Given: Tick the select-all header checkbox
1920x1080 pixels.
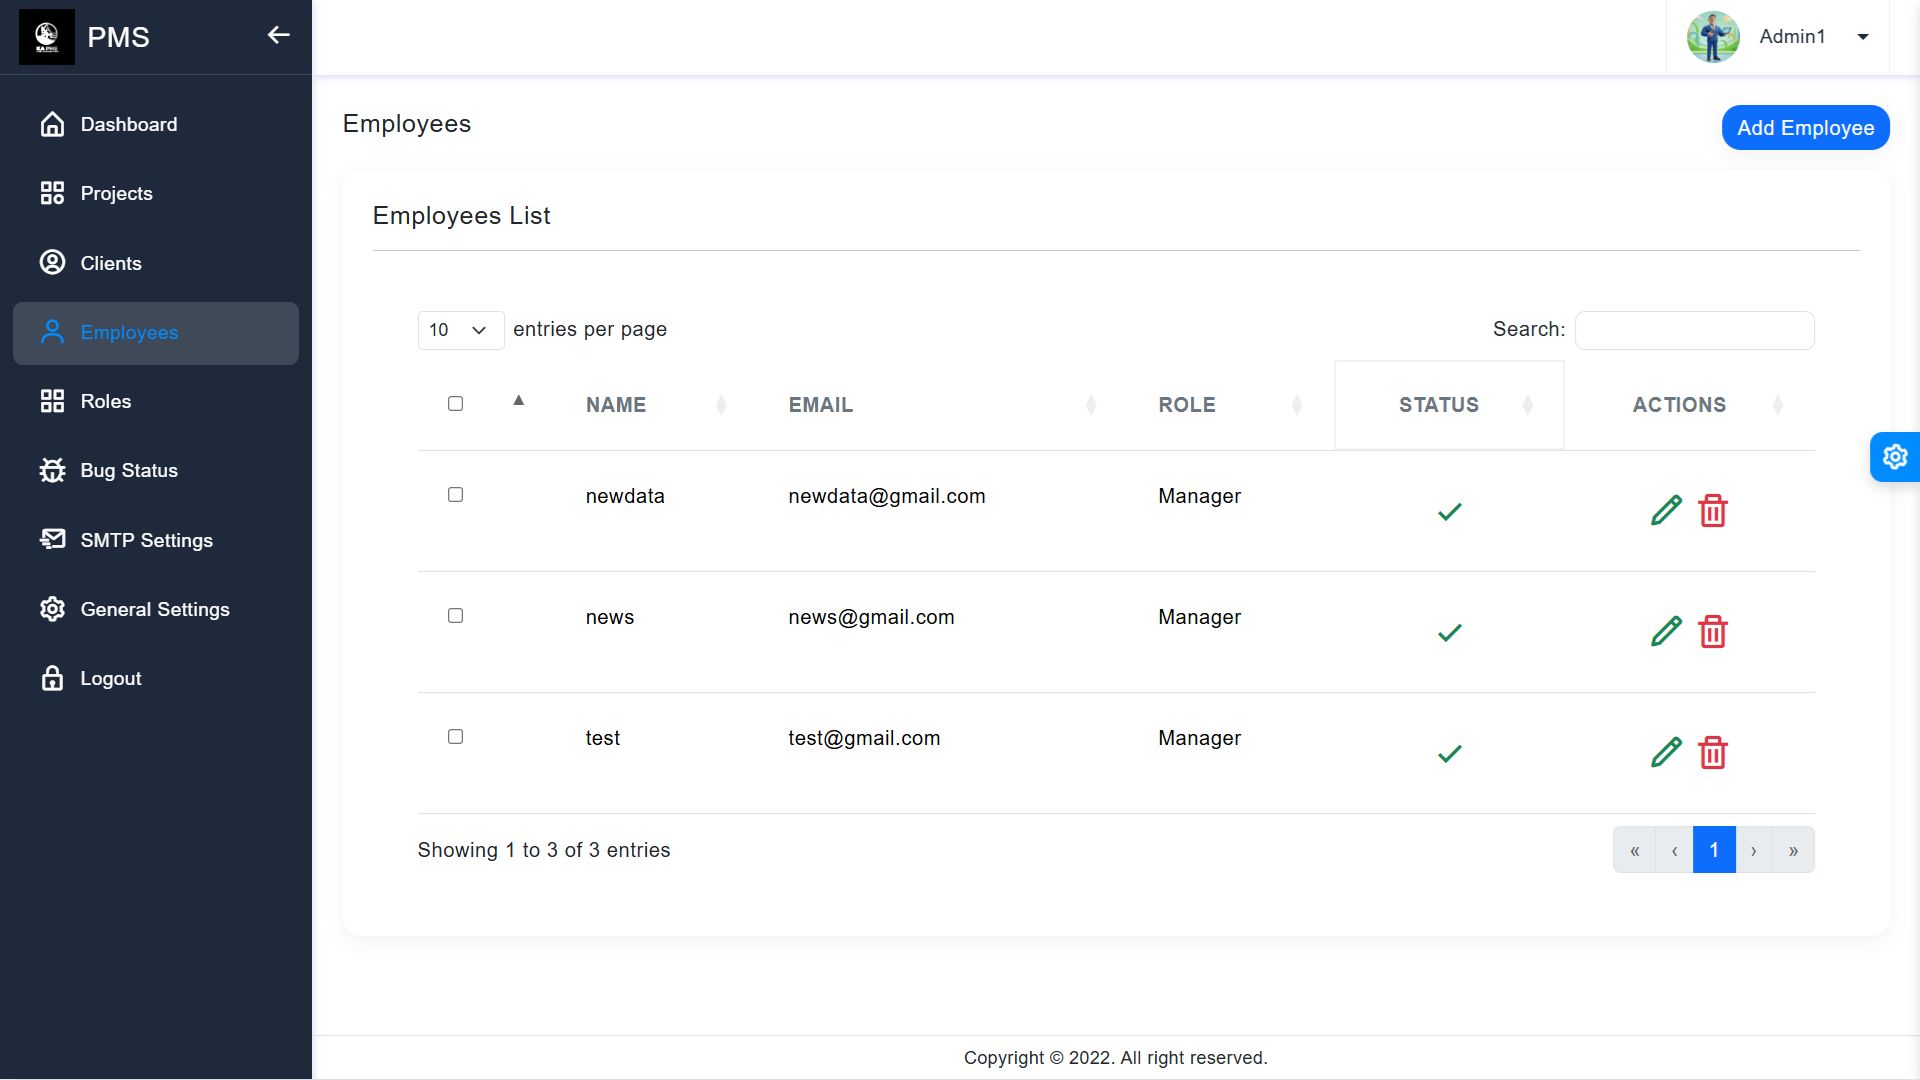Looking at the screenshot, I should pyautogui.click(x=455, y=404).
